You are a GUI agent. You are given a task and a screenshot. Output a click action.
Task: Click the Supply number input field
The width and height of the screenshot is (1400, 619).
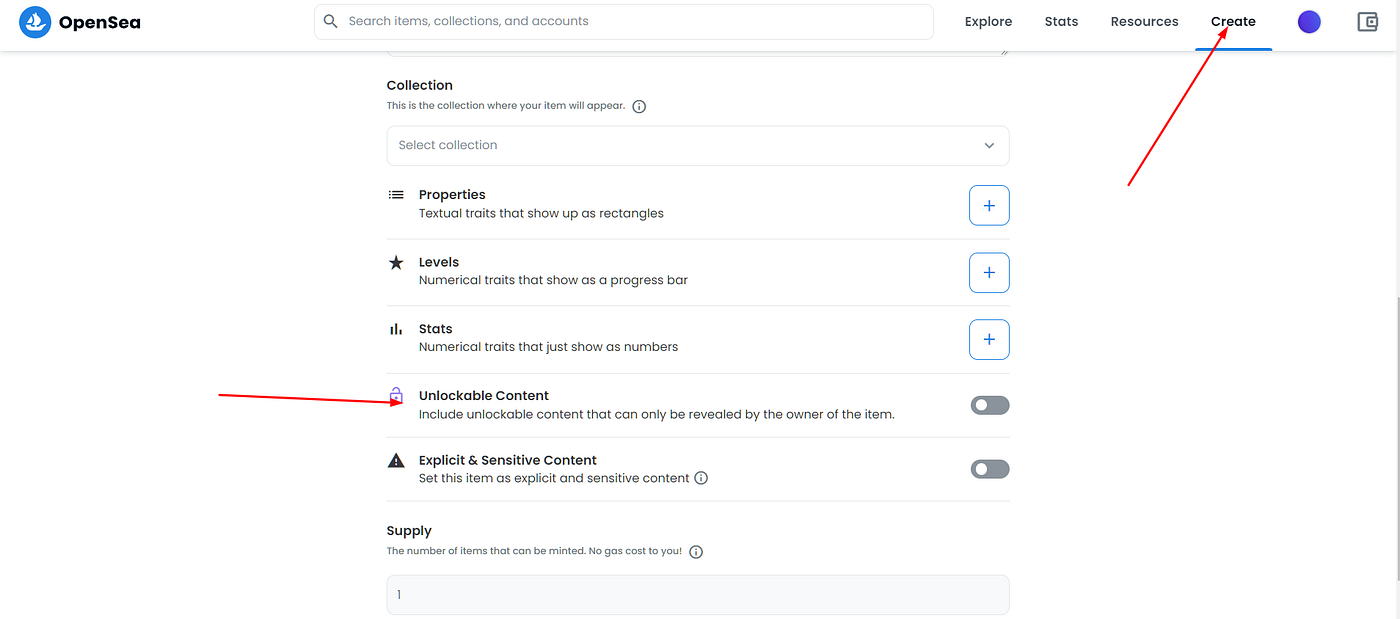point(698,595)
